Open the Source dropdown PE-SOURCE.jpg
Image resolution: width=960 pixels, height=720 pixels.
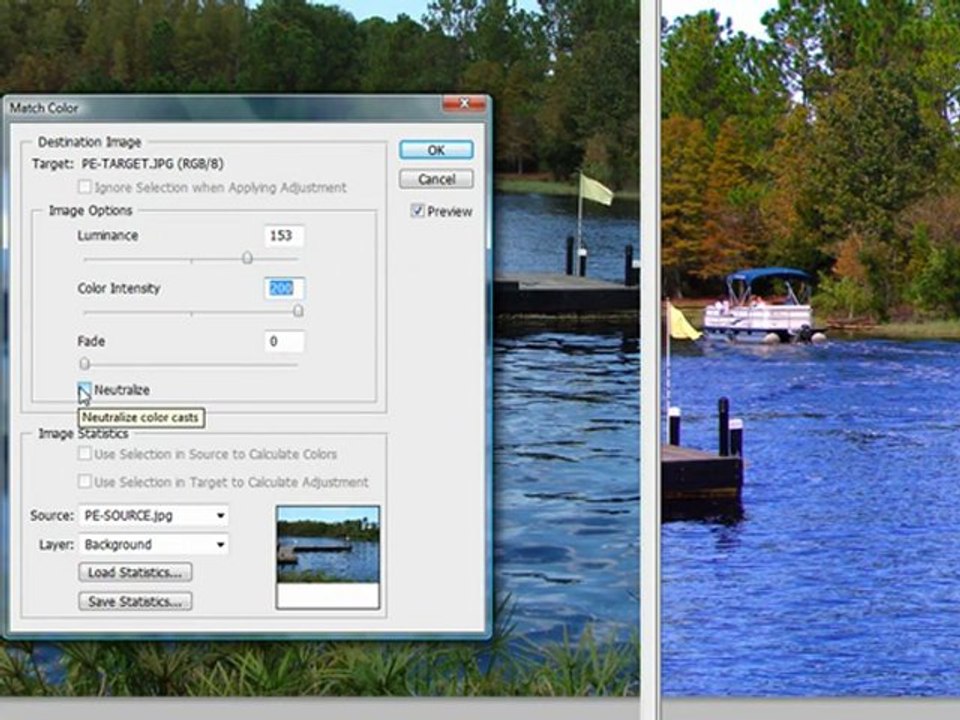click(154, 516)
